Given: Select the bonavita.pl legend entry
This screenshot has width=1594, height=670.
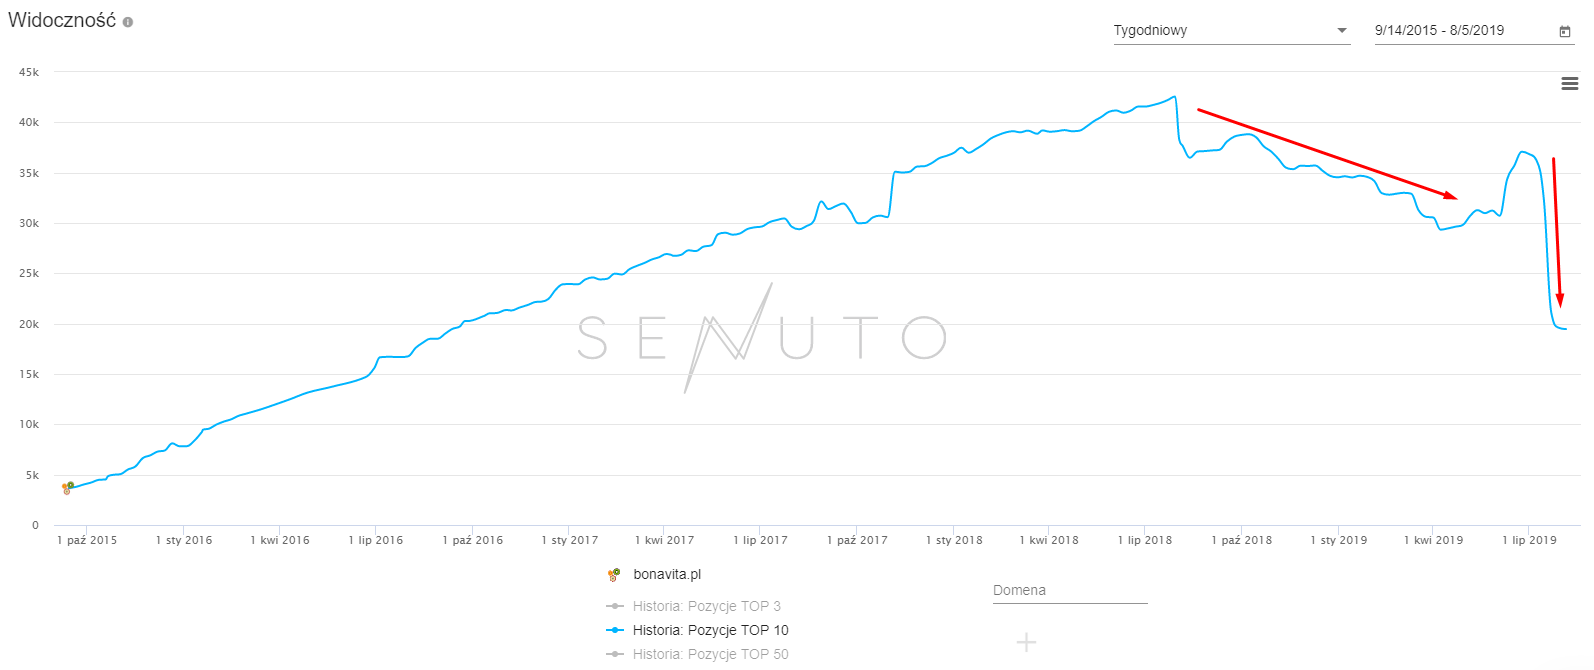Looking at the screenshot, I should pyautogui.click(x=667, y=575).
